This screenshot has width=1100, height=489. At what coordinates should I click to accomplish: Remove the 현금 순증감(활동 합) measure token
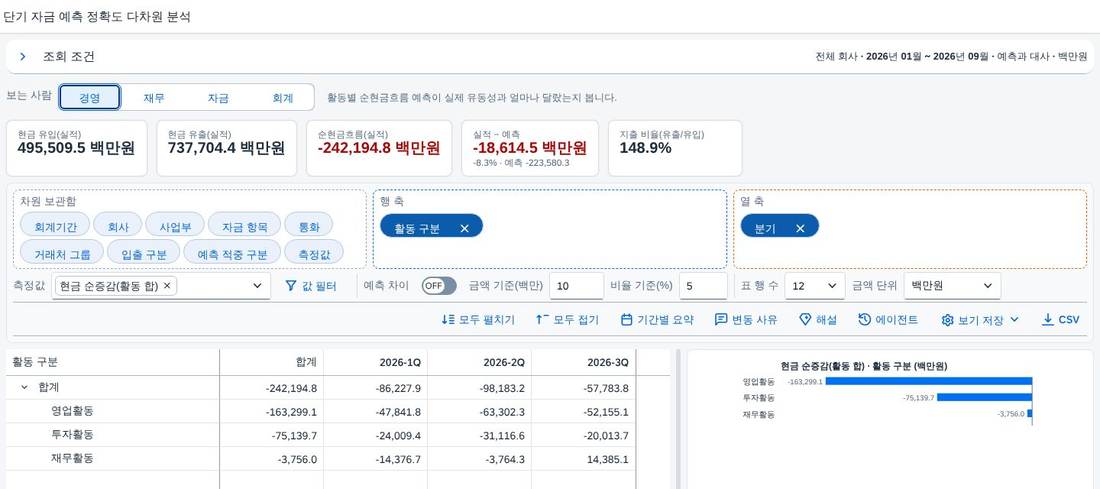(x=167, y=286)
